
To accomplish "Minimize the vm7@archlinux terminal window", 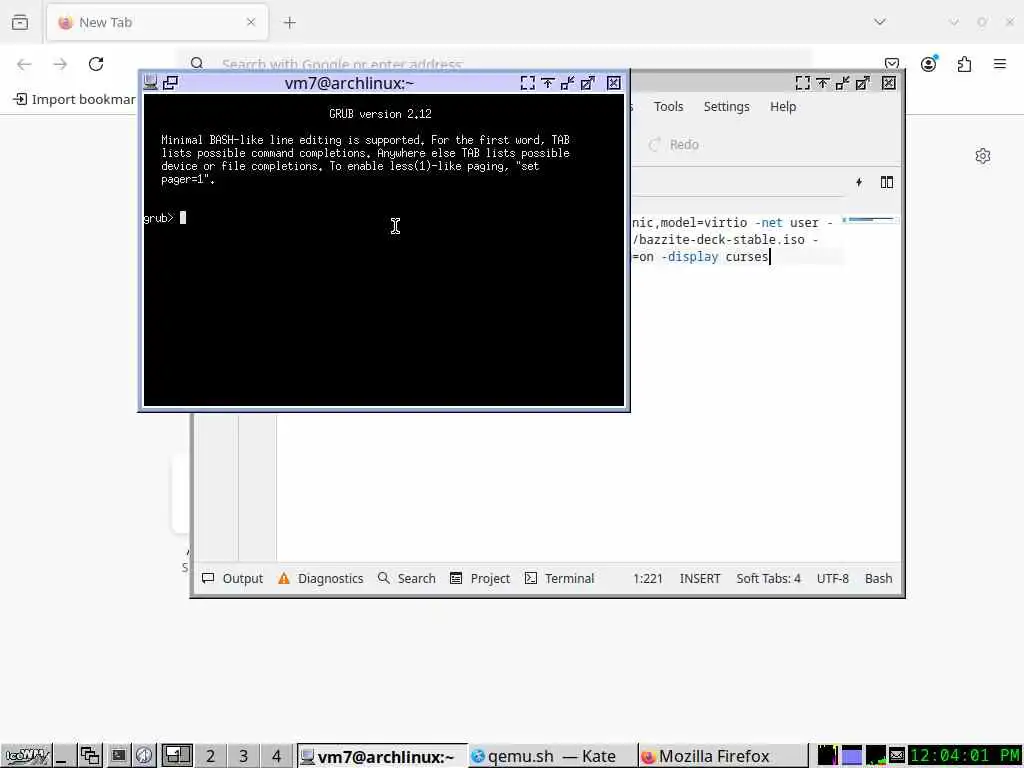I will click(568, 83).
